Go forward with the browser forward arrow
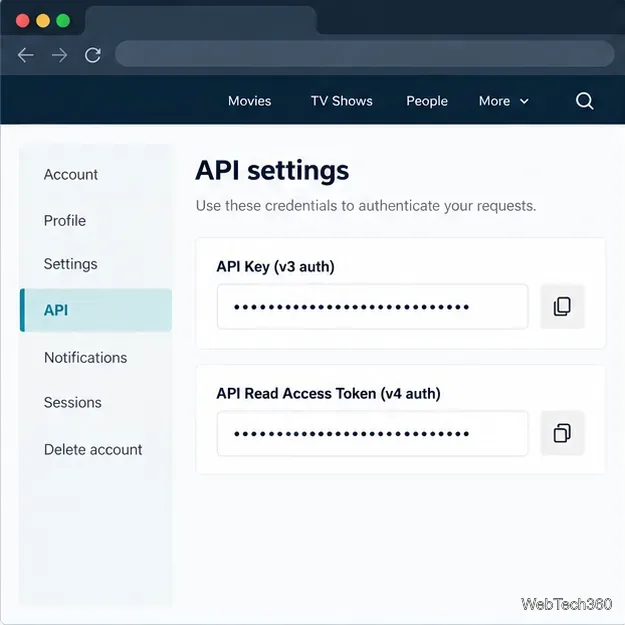Screen dimensions: 625x625 point(59,55)
